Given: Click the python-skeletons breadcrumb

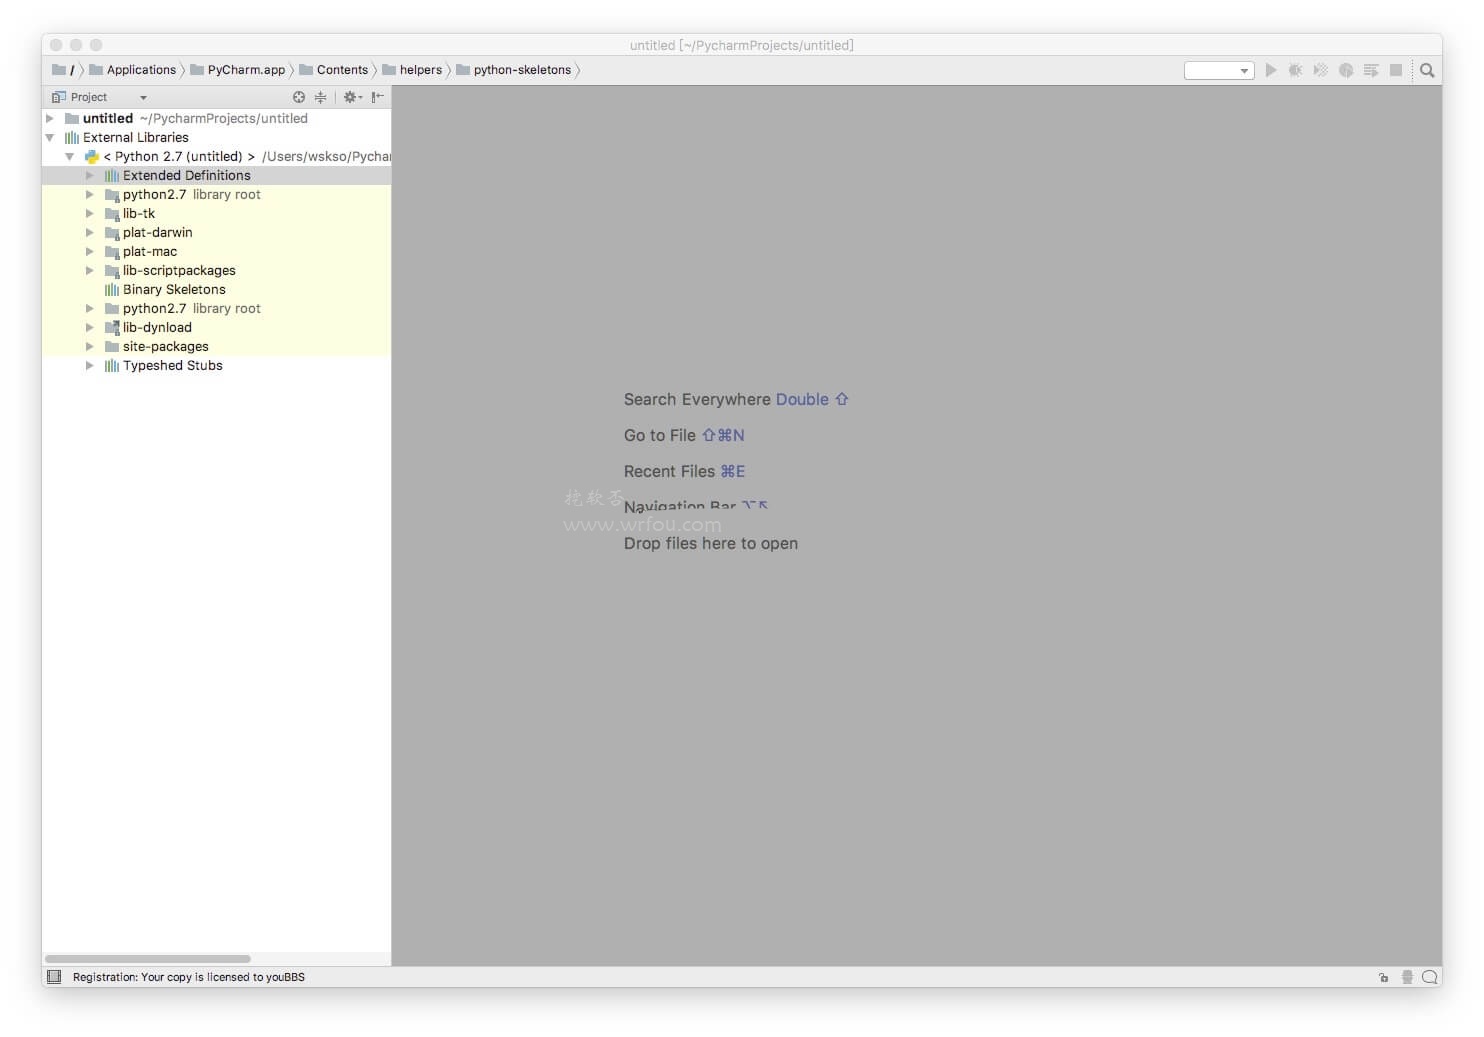Looking at the screenshot, I should pos(514,70).
